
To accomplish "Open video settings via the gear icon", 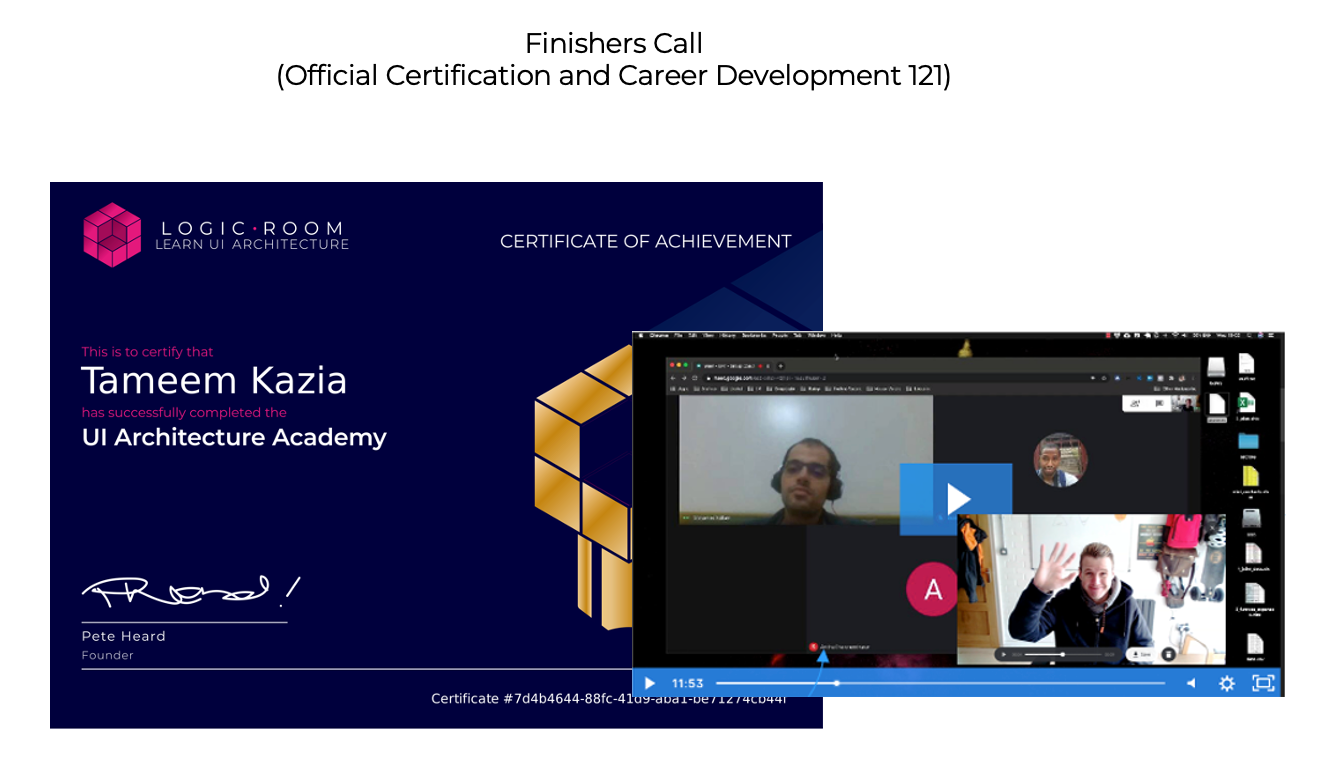I will [x=1226, y=683].
